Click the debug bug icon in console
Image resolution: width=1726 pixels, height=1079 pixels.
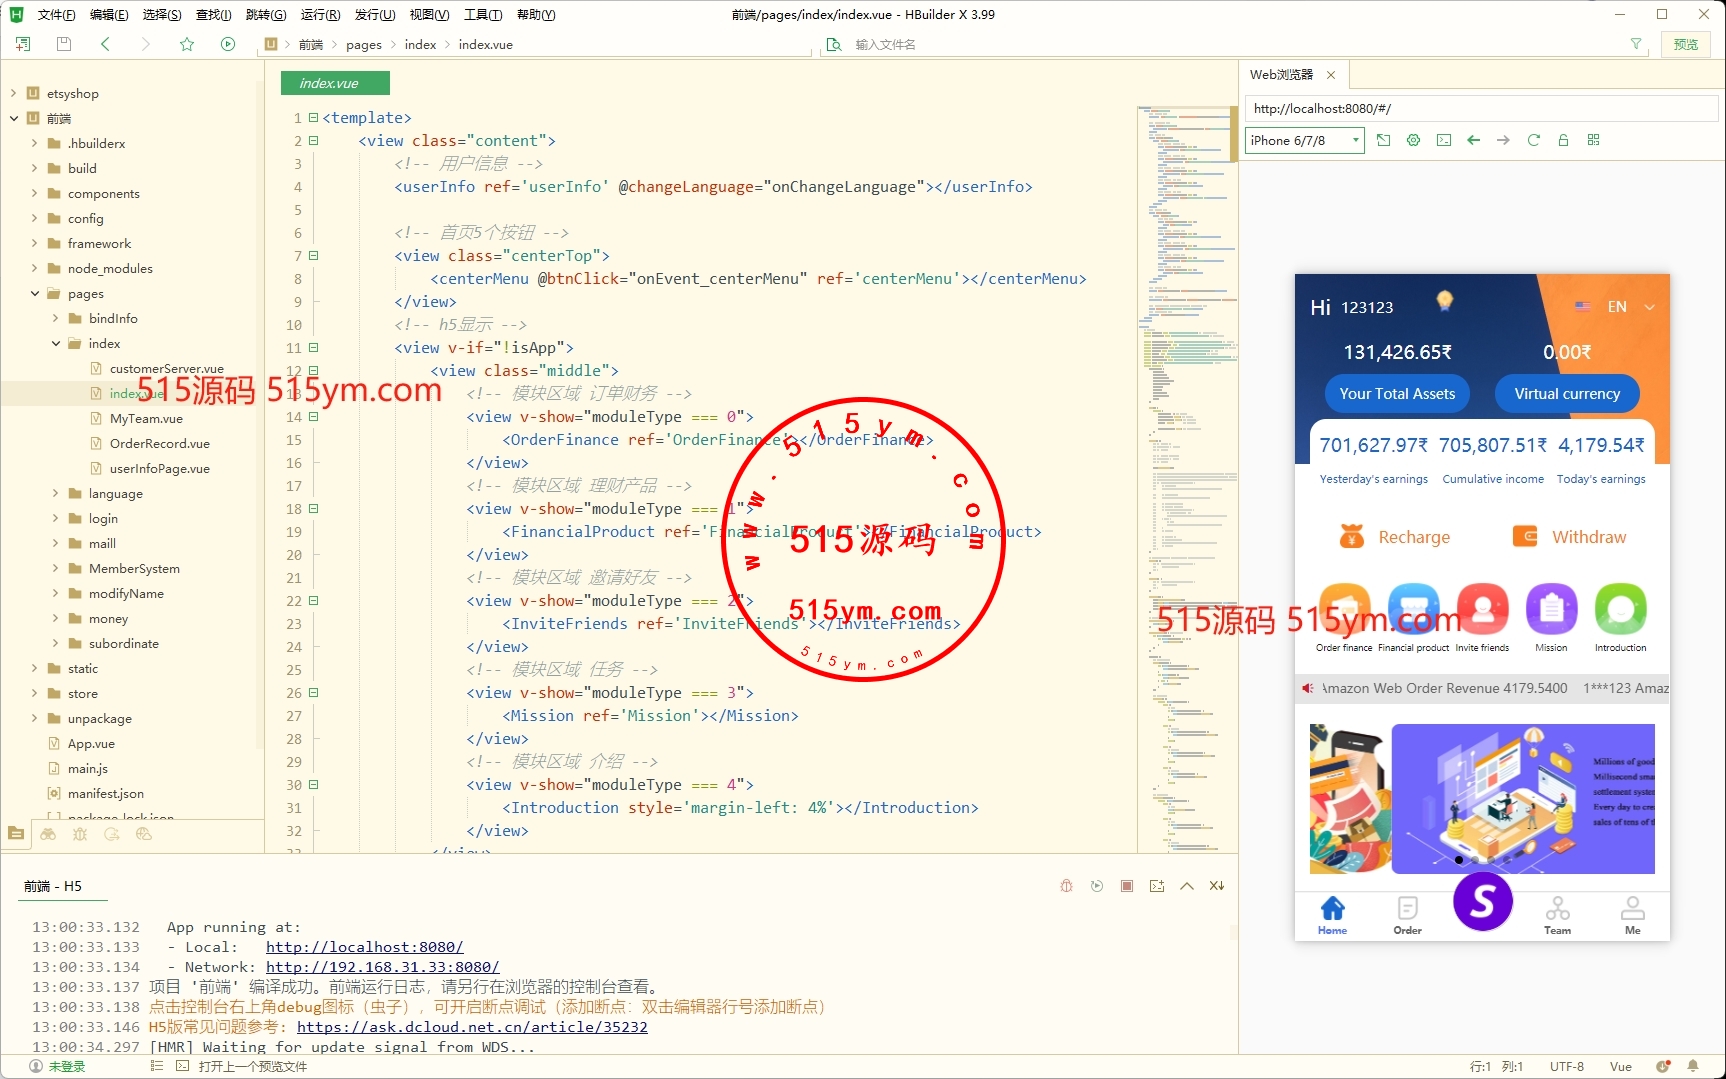pos(1066,886)
